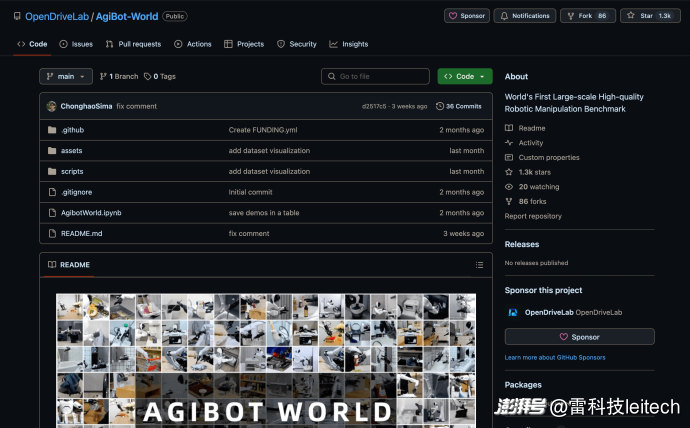Click the .github folder icon
Image resolution: width=690 pixels, height=428 pixels.
tap(52, 130)
